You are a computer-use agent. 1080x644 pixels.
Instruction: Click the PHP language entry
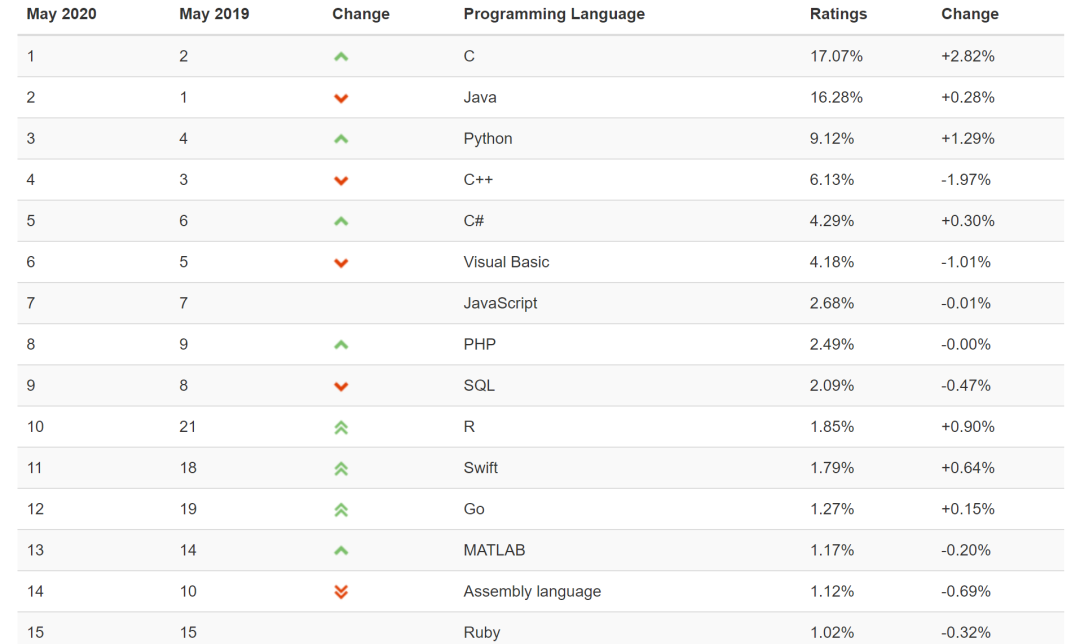[x=479, y=344]
